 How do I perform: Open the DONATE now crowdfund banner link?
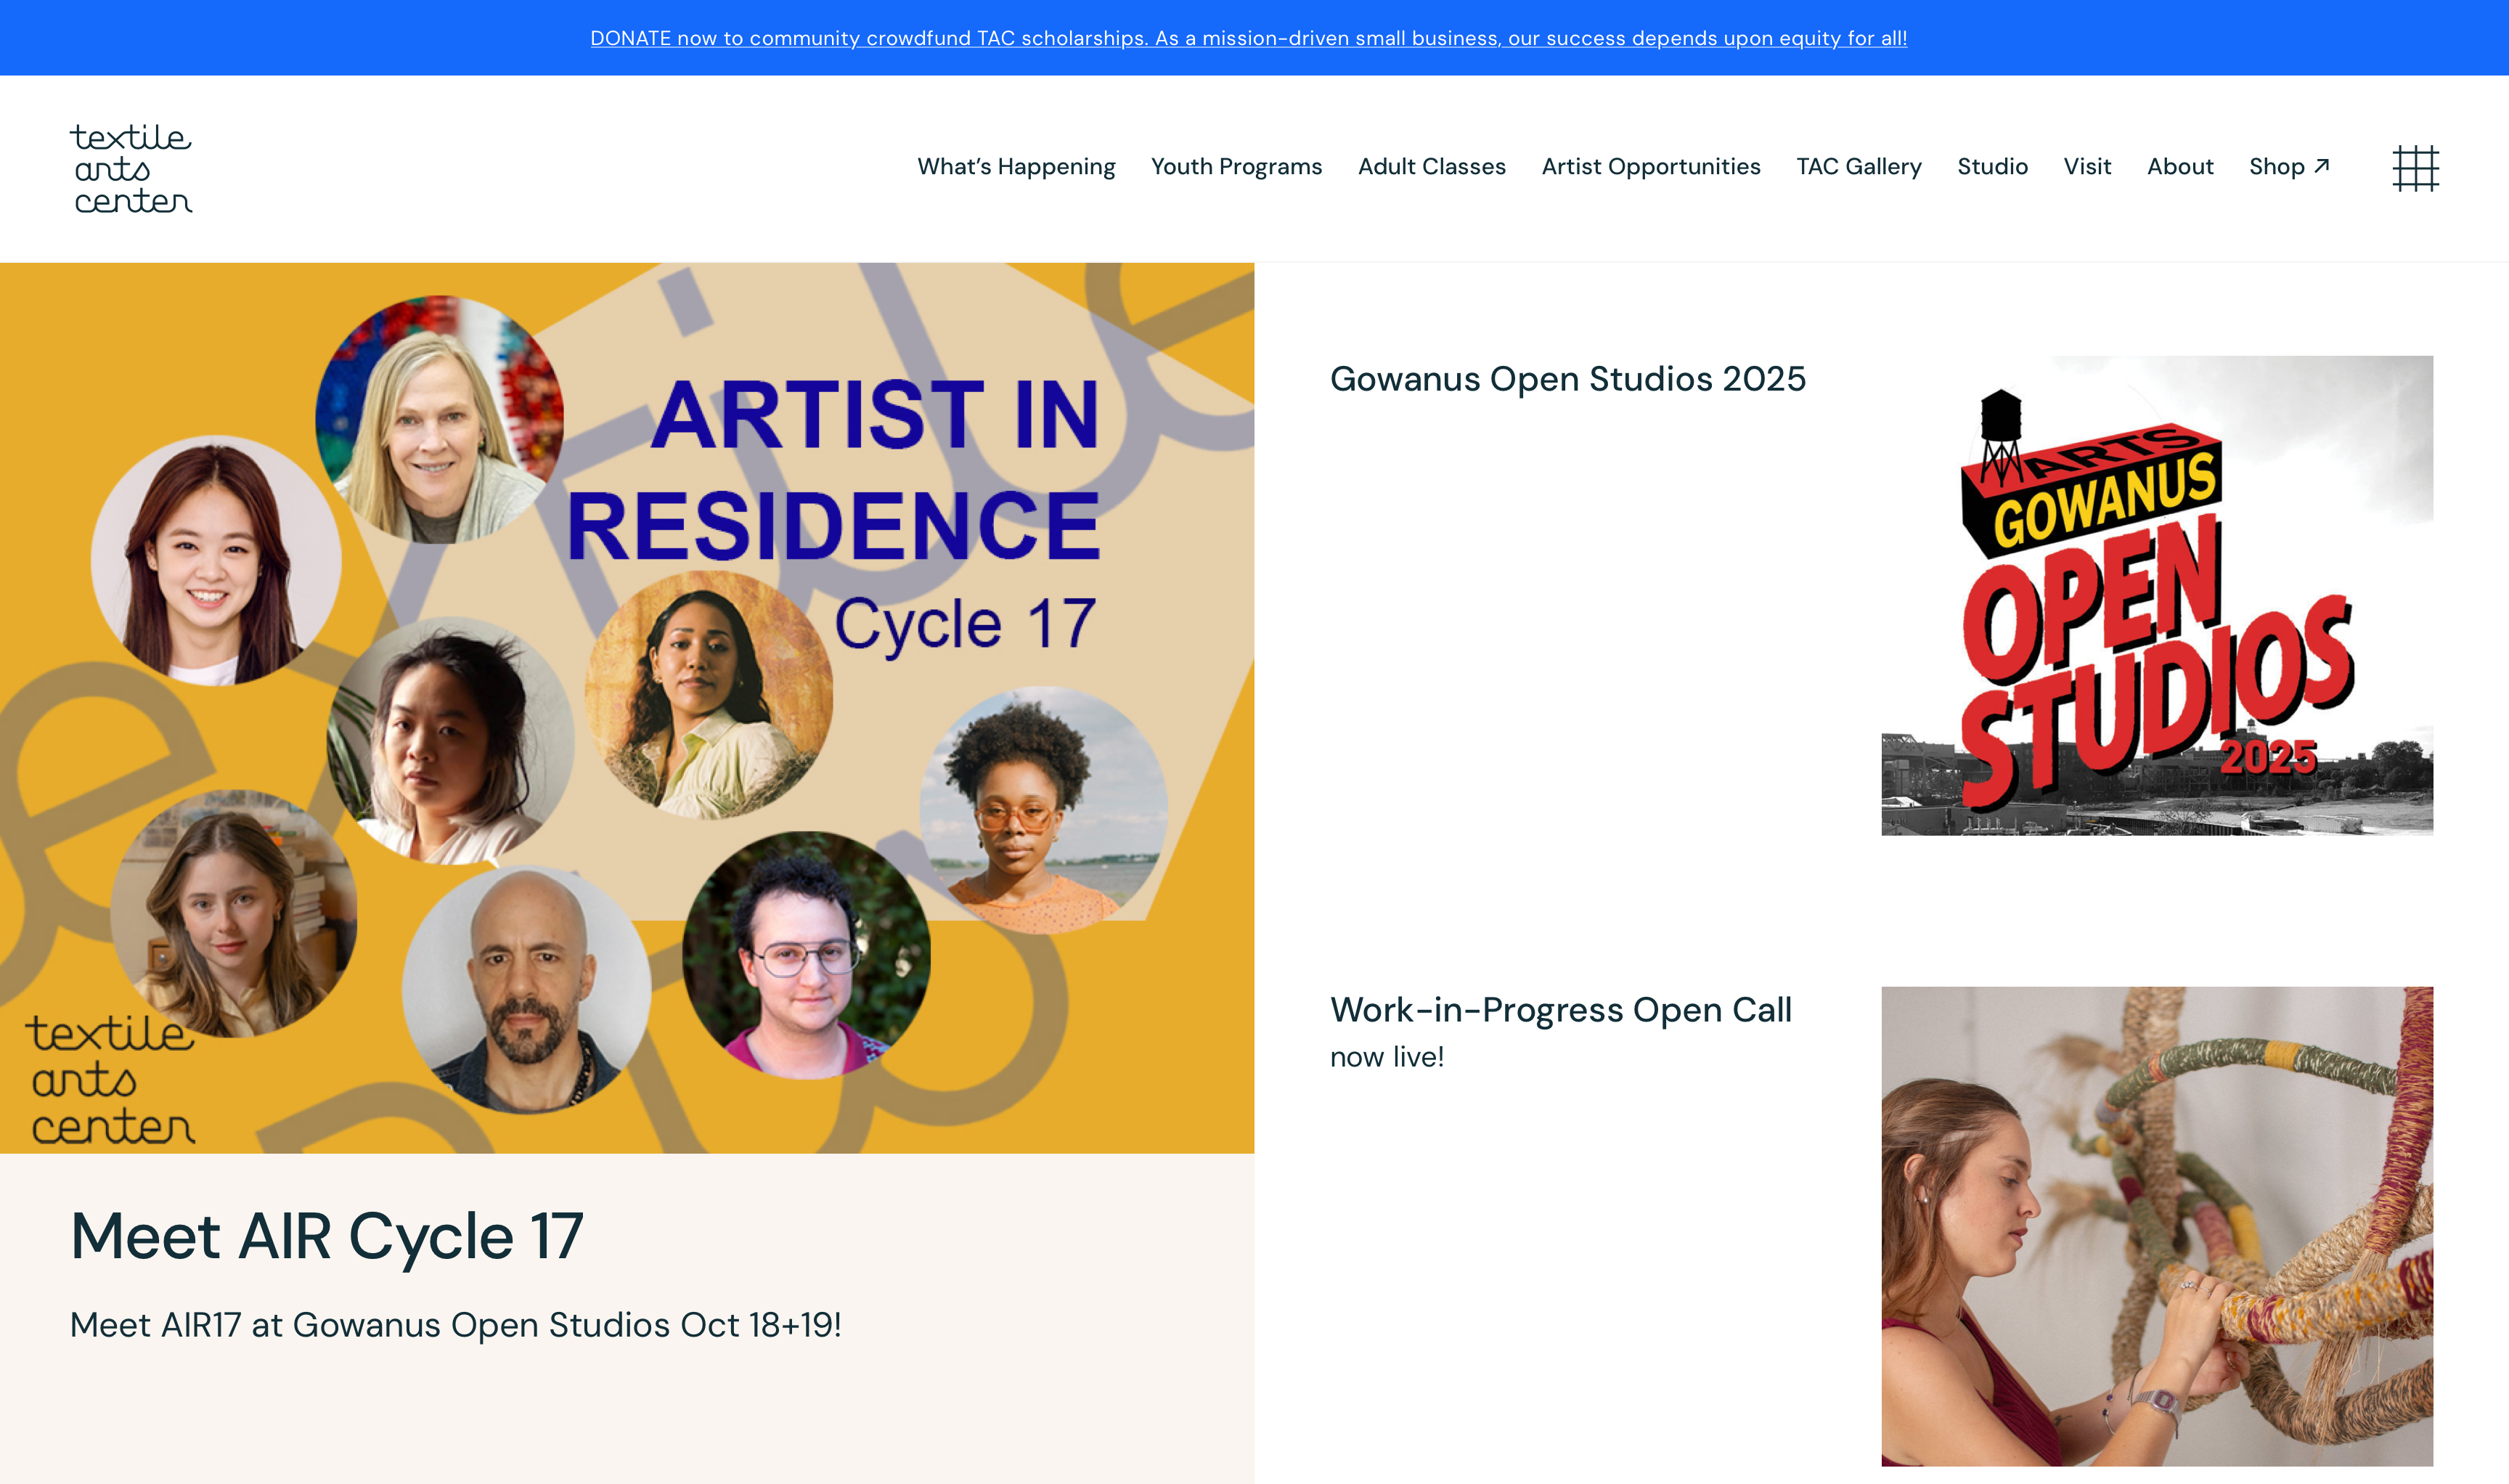(1248, 38)
